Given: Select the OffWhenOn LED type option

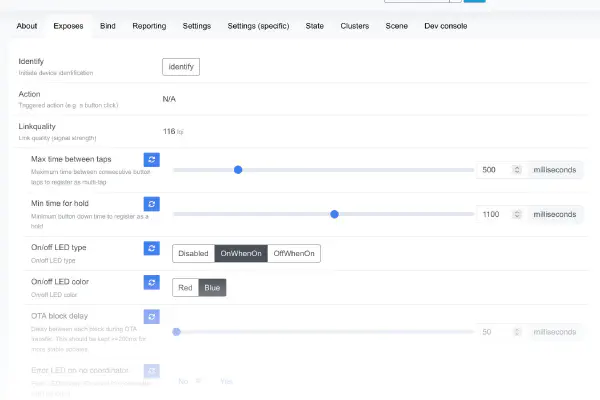Looking at the screenshot, I should coord(294,254).
